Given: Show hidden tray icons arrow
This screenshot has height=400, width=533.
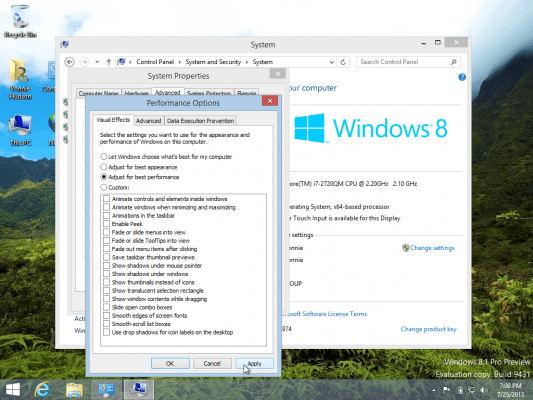Looking at the screenshot, I should point(434,390).
